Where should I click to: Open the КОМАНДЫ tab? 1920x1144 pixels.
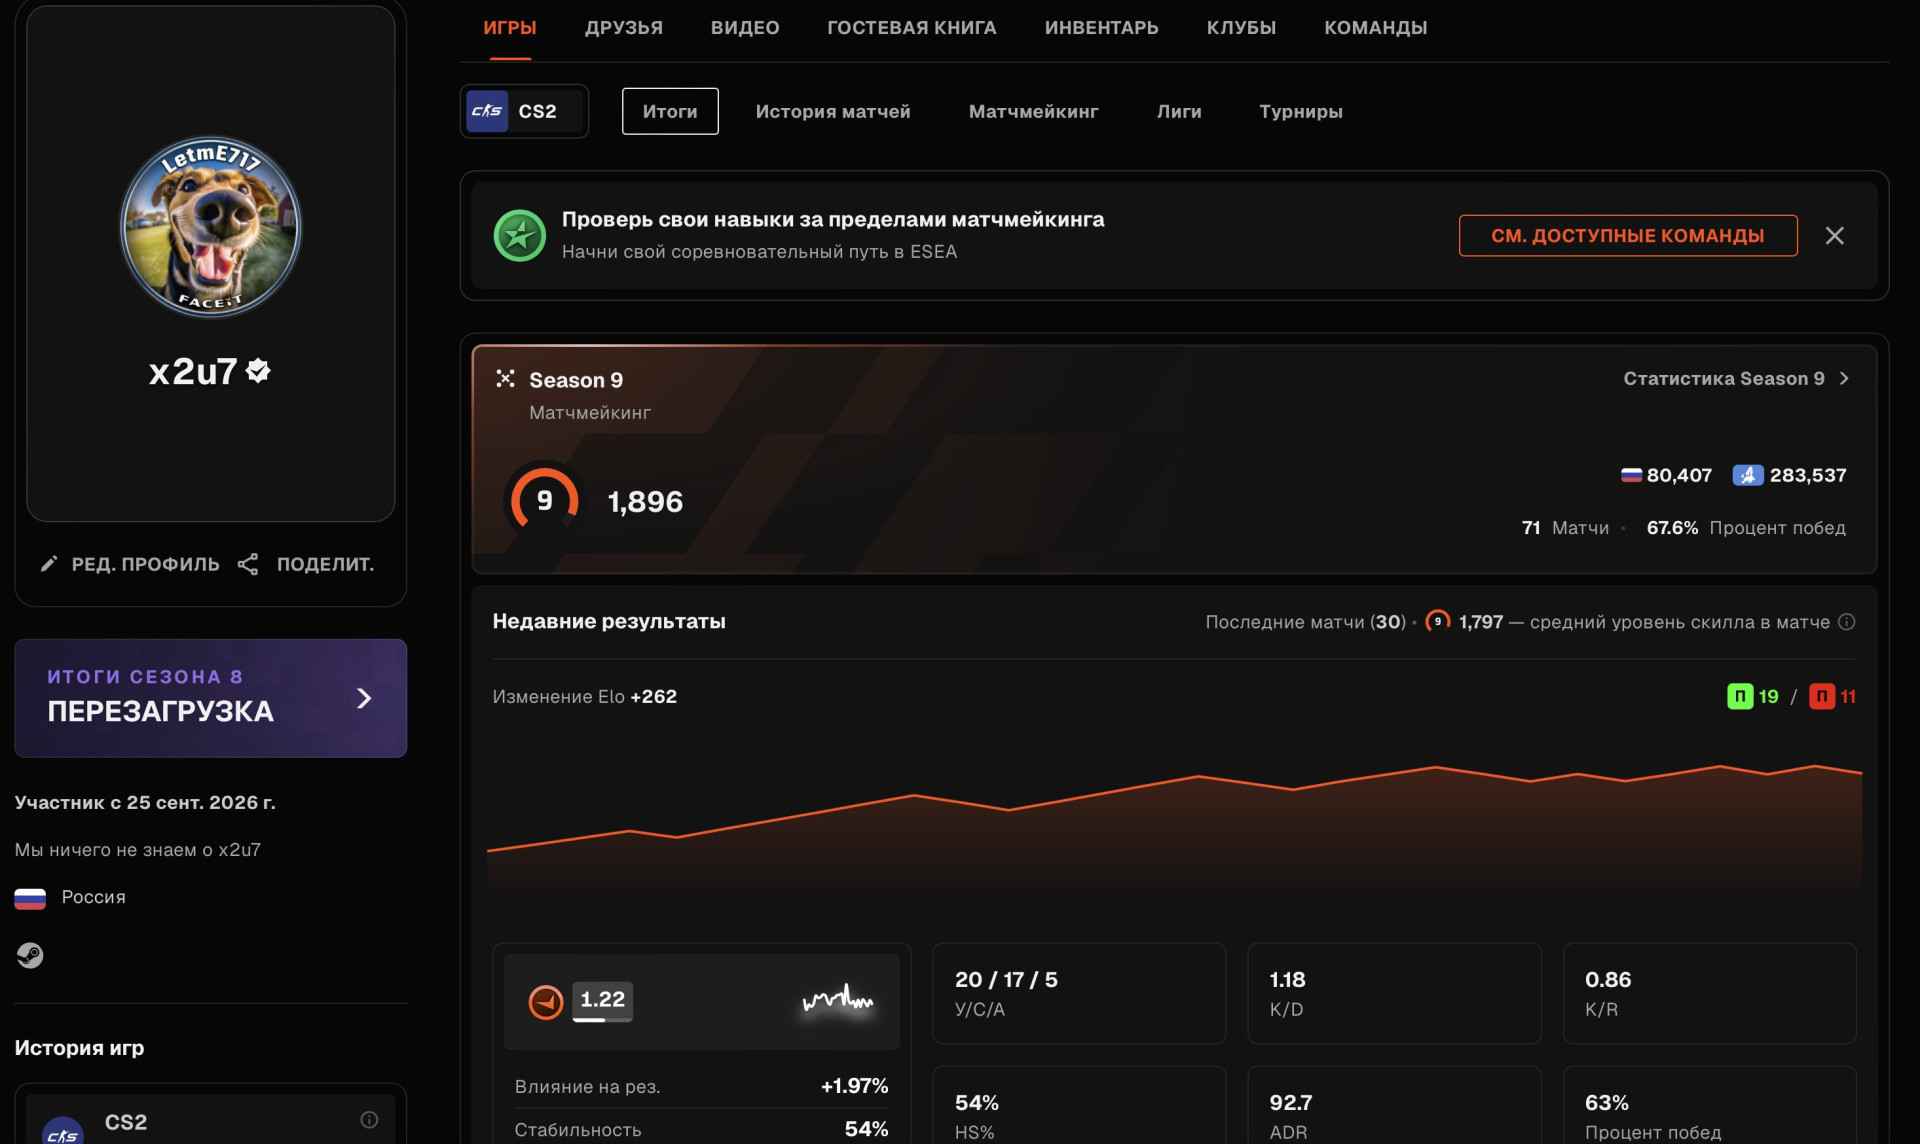point(1375,28)
